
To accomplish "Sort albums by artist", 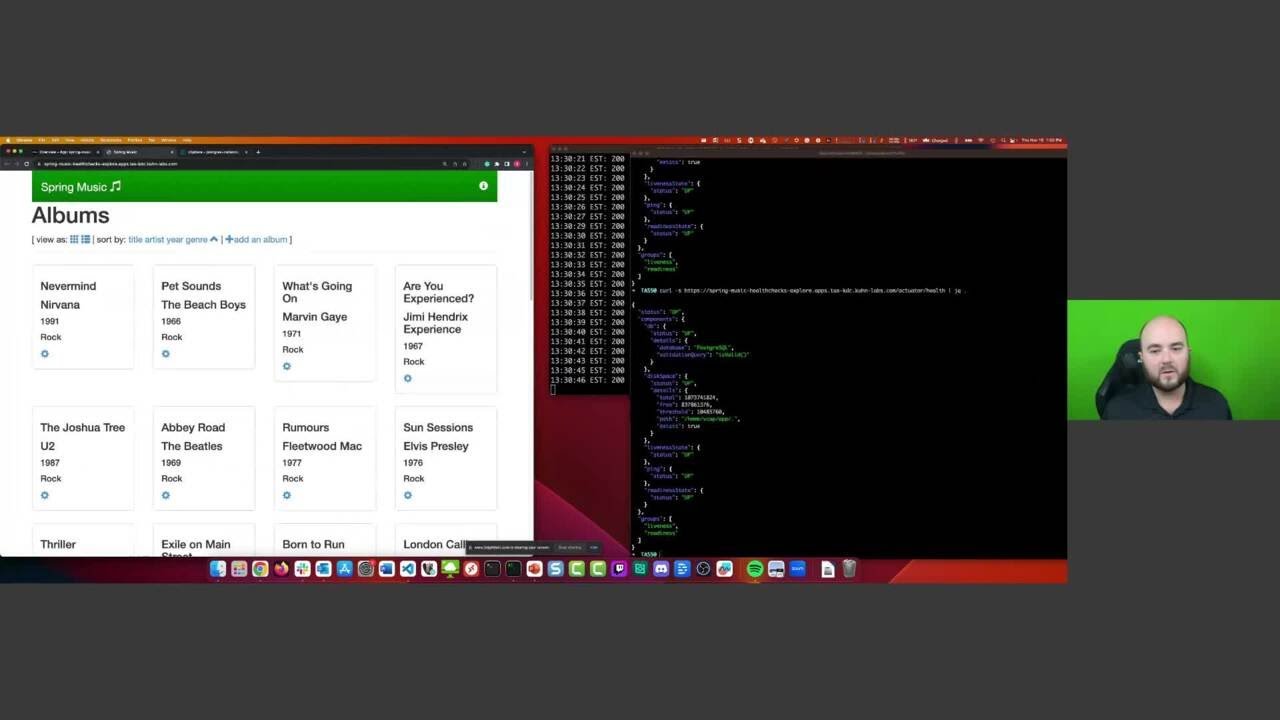I will 155,239.
